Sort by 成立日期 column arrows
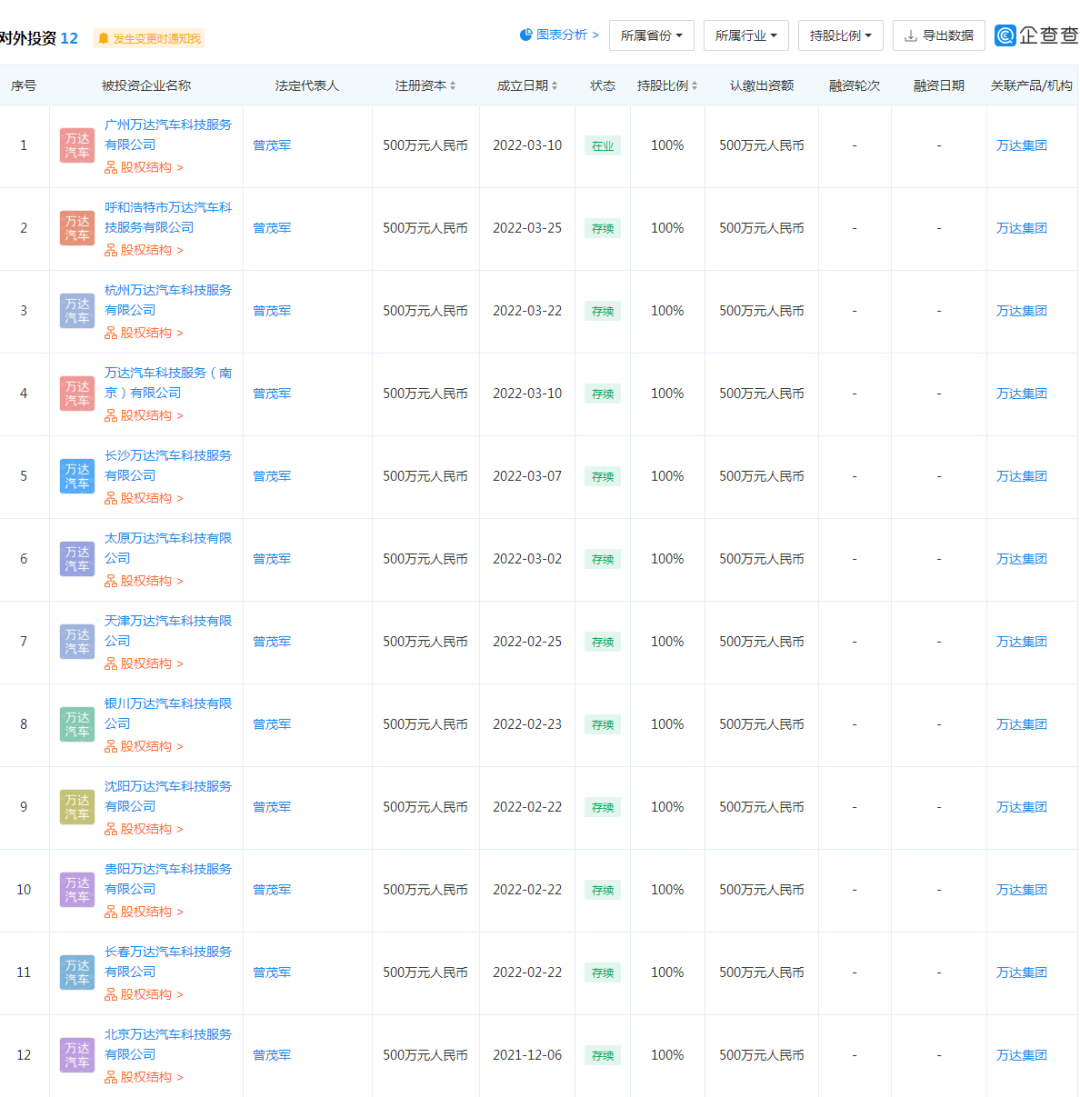The image size is (1080, 1097). pyautogui.click(x=555, y=85)
